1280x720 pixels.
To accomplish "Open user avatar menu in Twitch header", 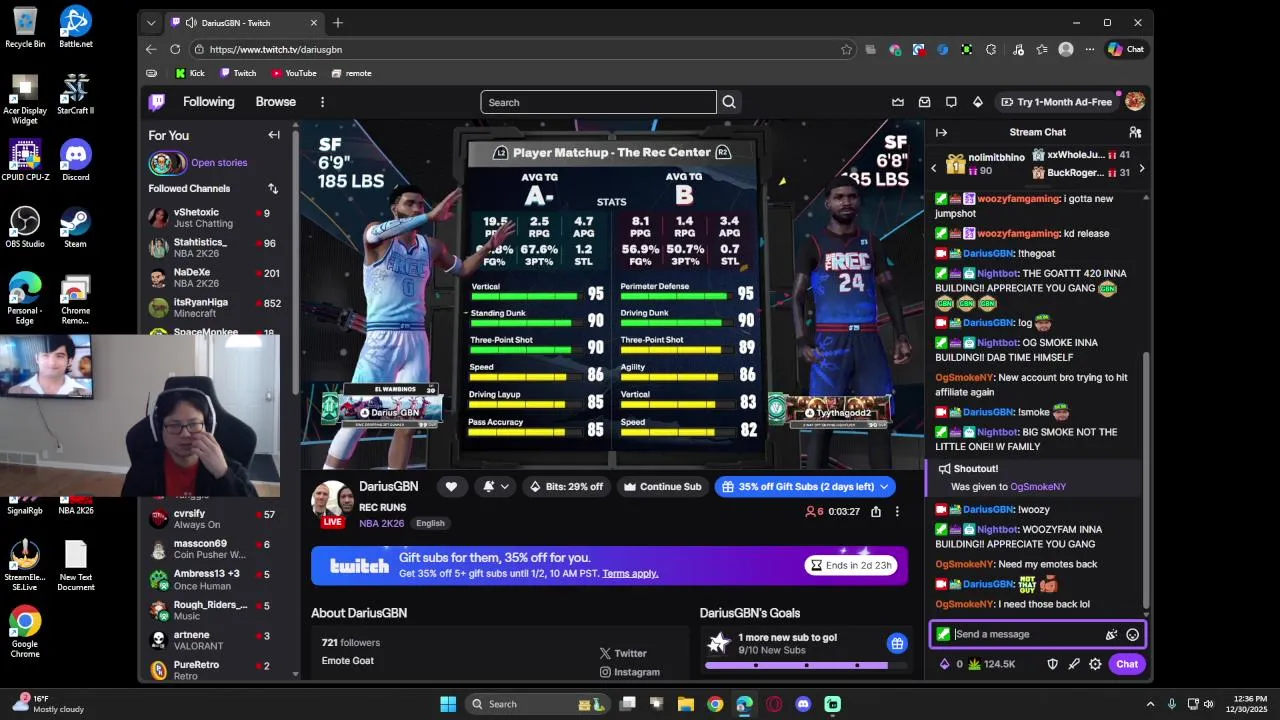I will coord(1135,102).
